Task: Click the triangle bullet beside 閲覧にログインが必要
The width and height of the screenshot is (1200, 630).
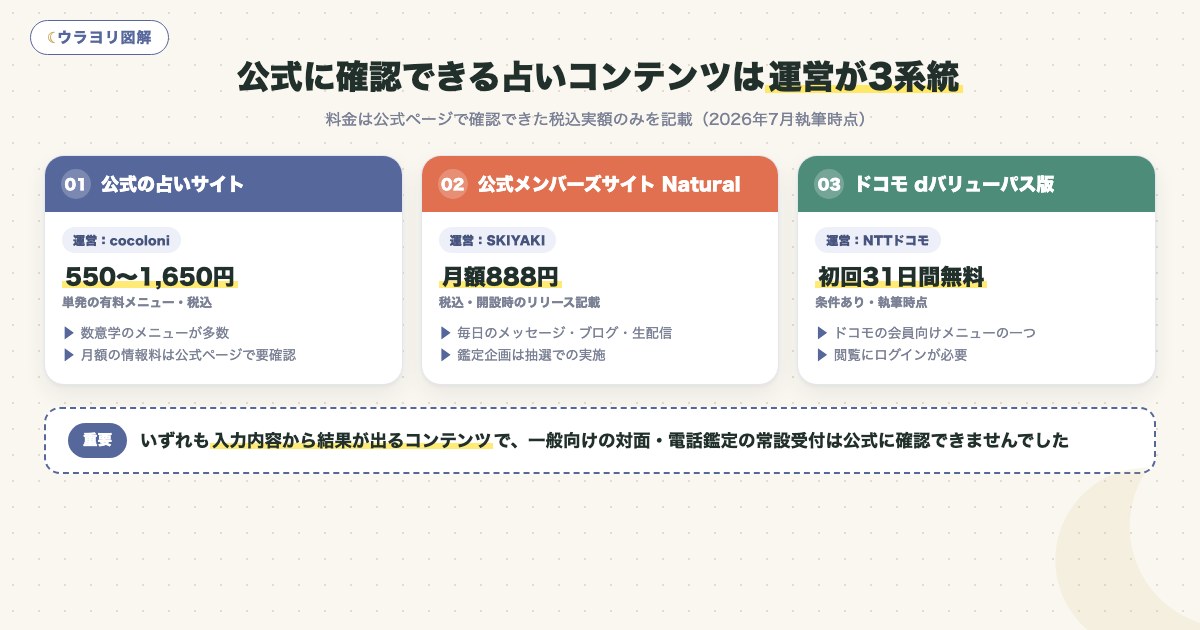Action: tap(822, 355)
